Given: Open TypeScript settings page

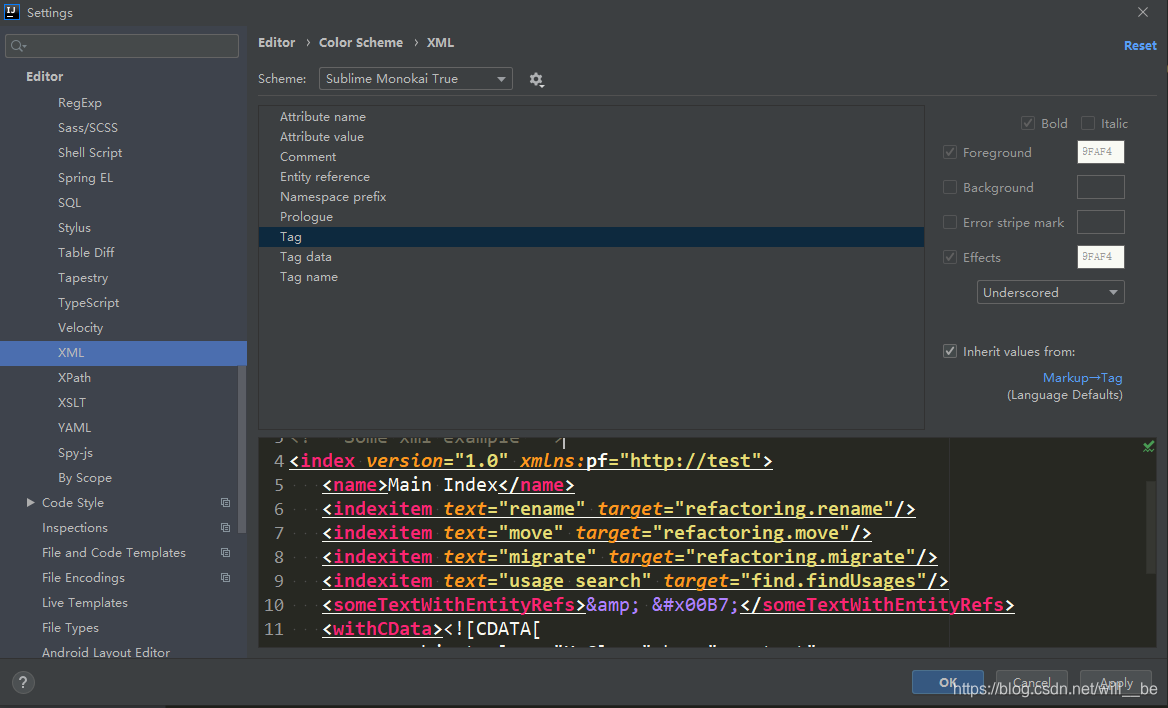Looking at the screenshot, I should (89, 303).
